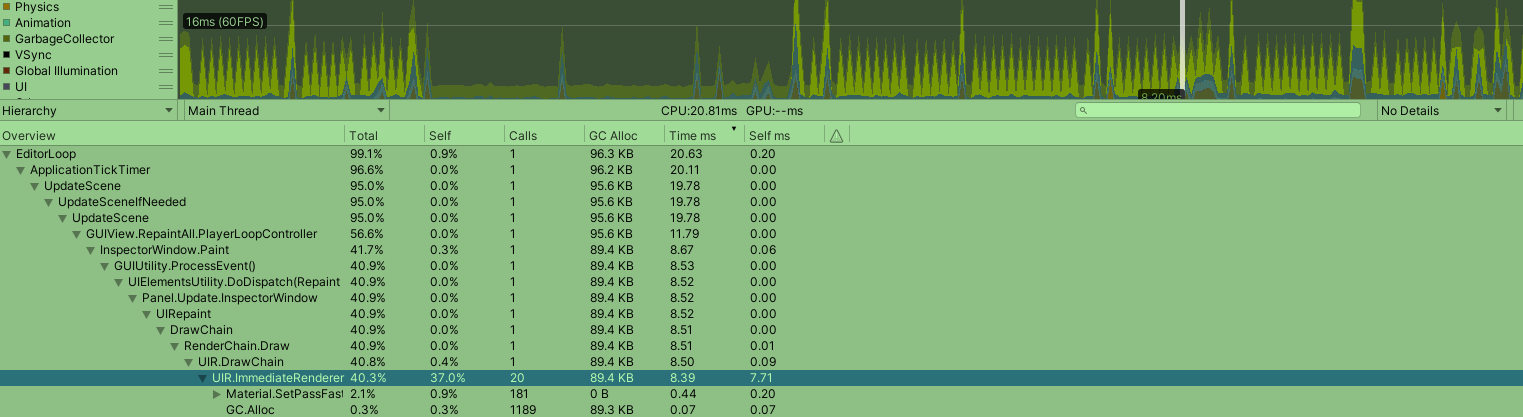The width and height of the screenshot is (1523, 417).
Task: Click the reorder handle beside VSync
Action: 165,55
